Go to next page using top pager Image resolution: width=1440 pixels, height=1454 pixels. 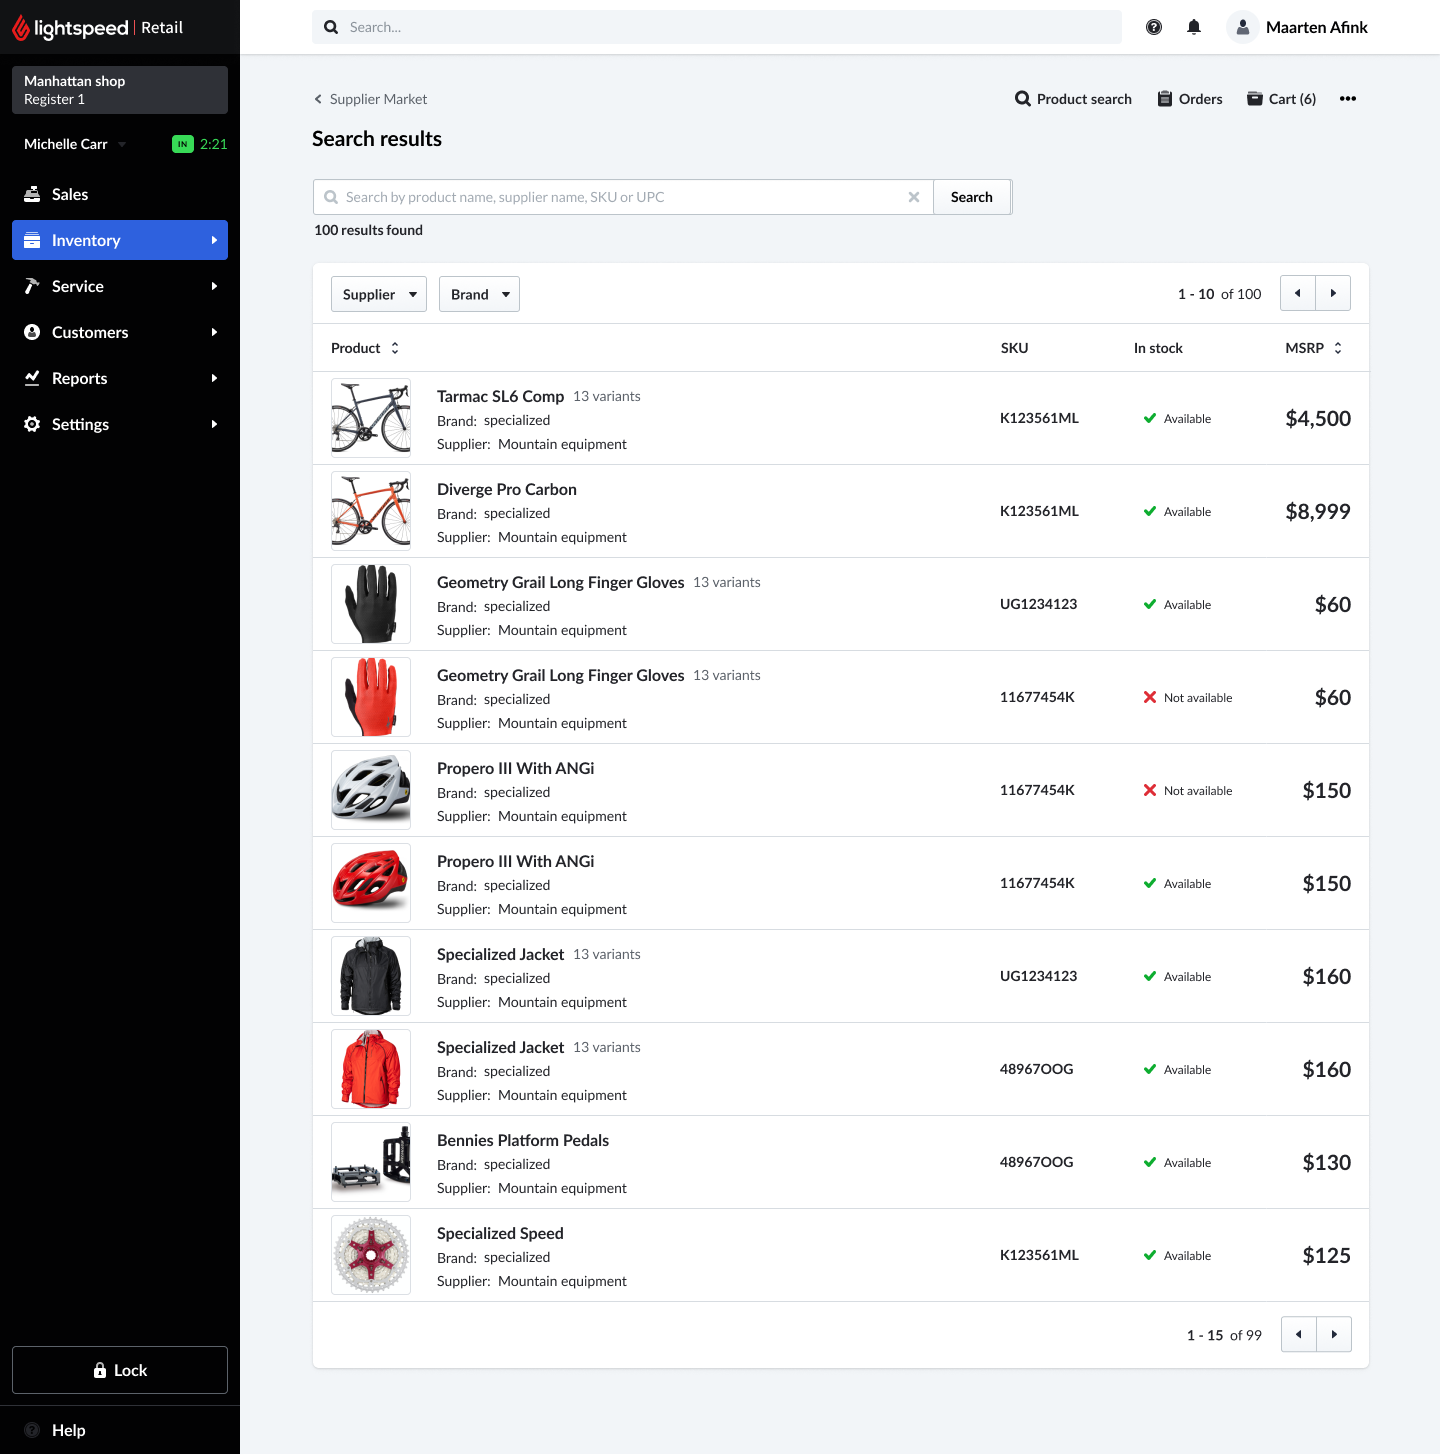(1333, 293)
